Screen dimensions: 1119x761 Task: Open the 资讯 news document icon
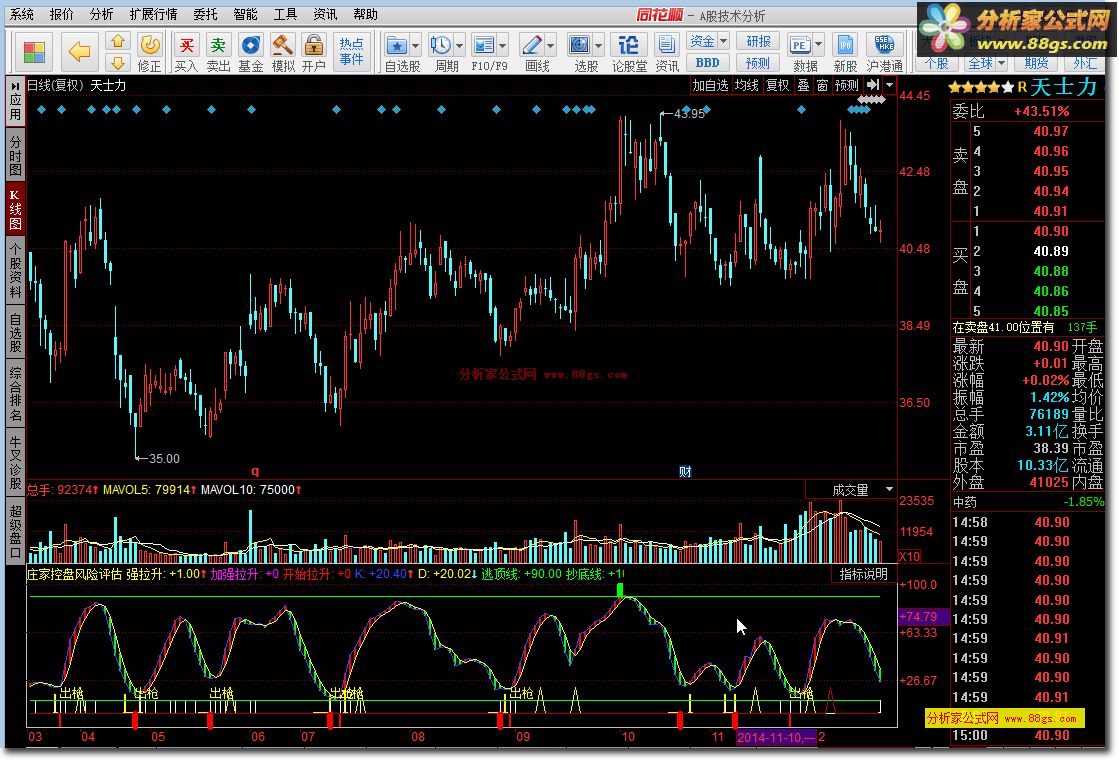(x=667, y=52)
